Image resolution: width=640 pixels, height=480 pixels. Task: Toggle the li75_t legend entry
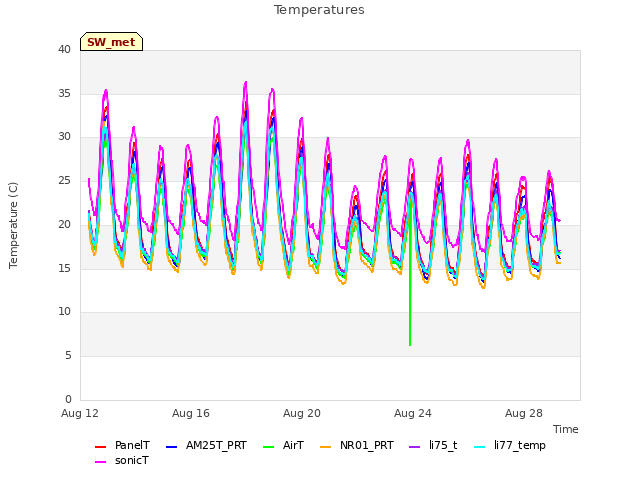pos(433,445)
